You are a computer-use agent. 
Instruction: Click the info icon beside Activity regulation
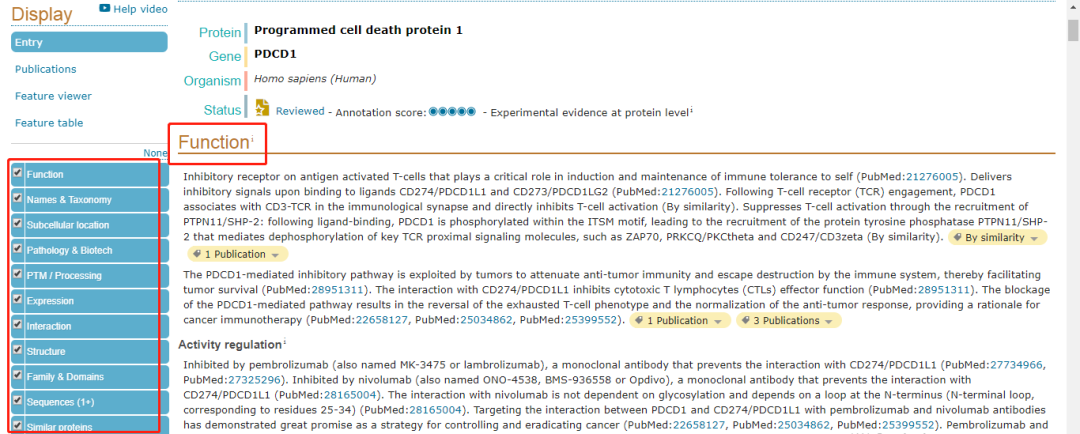pos(284,343)
